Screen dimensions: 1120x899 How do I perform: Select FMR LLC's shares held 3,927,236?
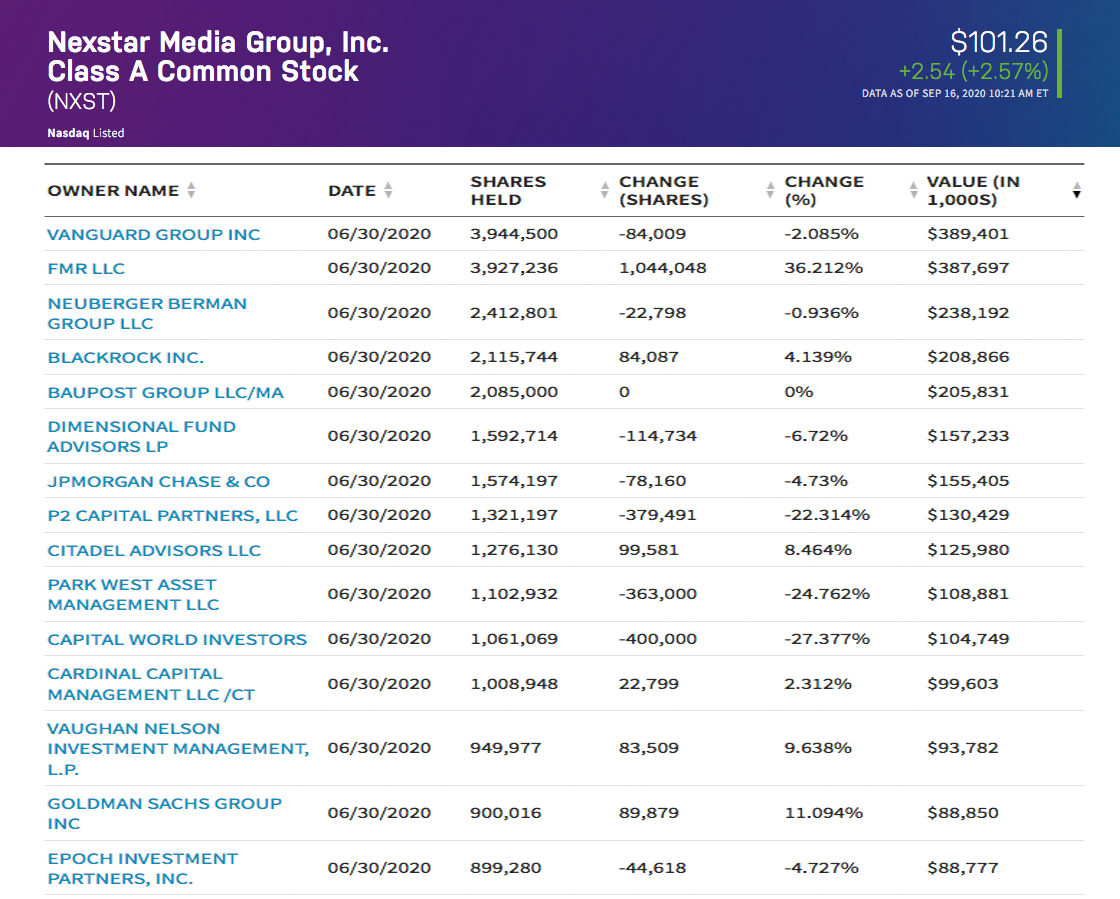pos(514,268)
